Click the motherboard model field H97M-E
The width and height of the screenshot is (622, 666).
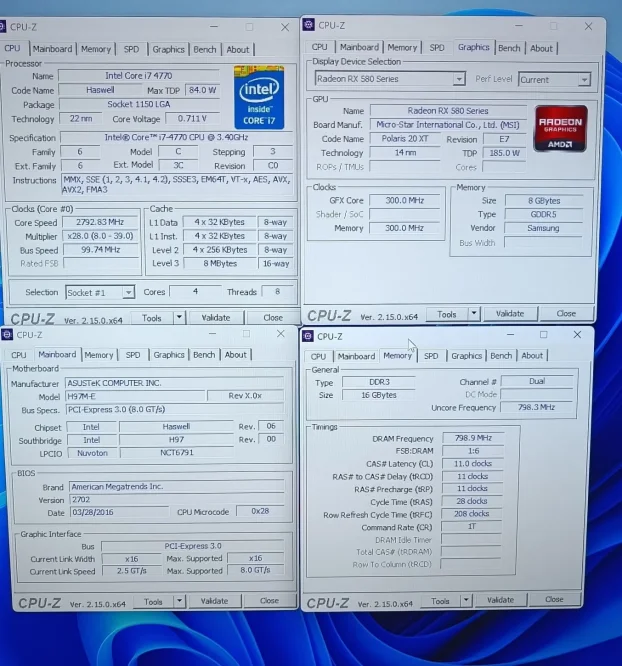[136, 396]
